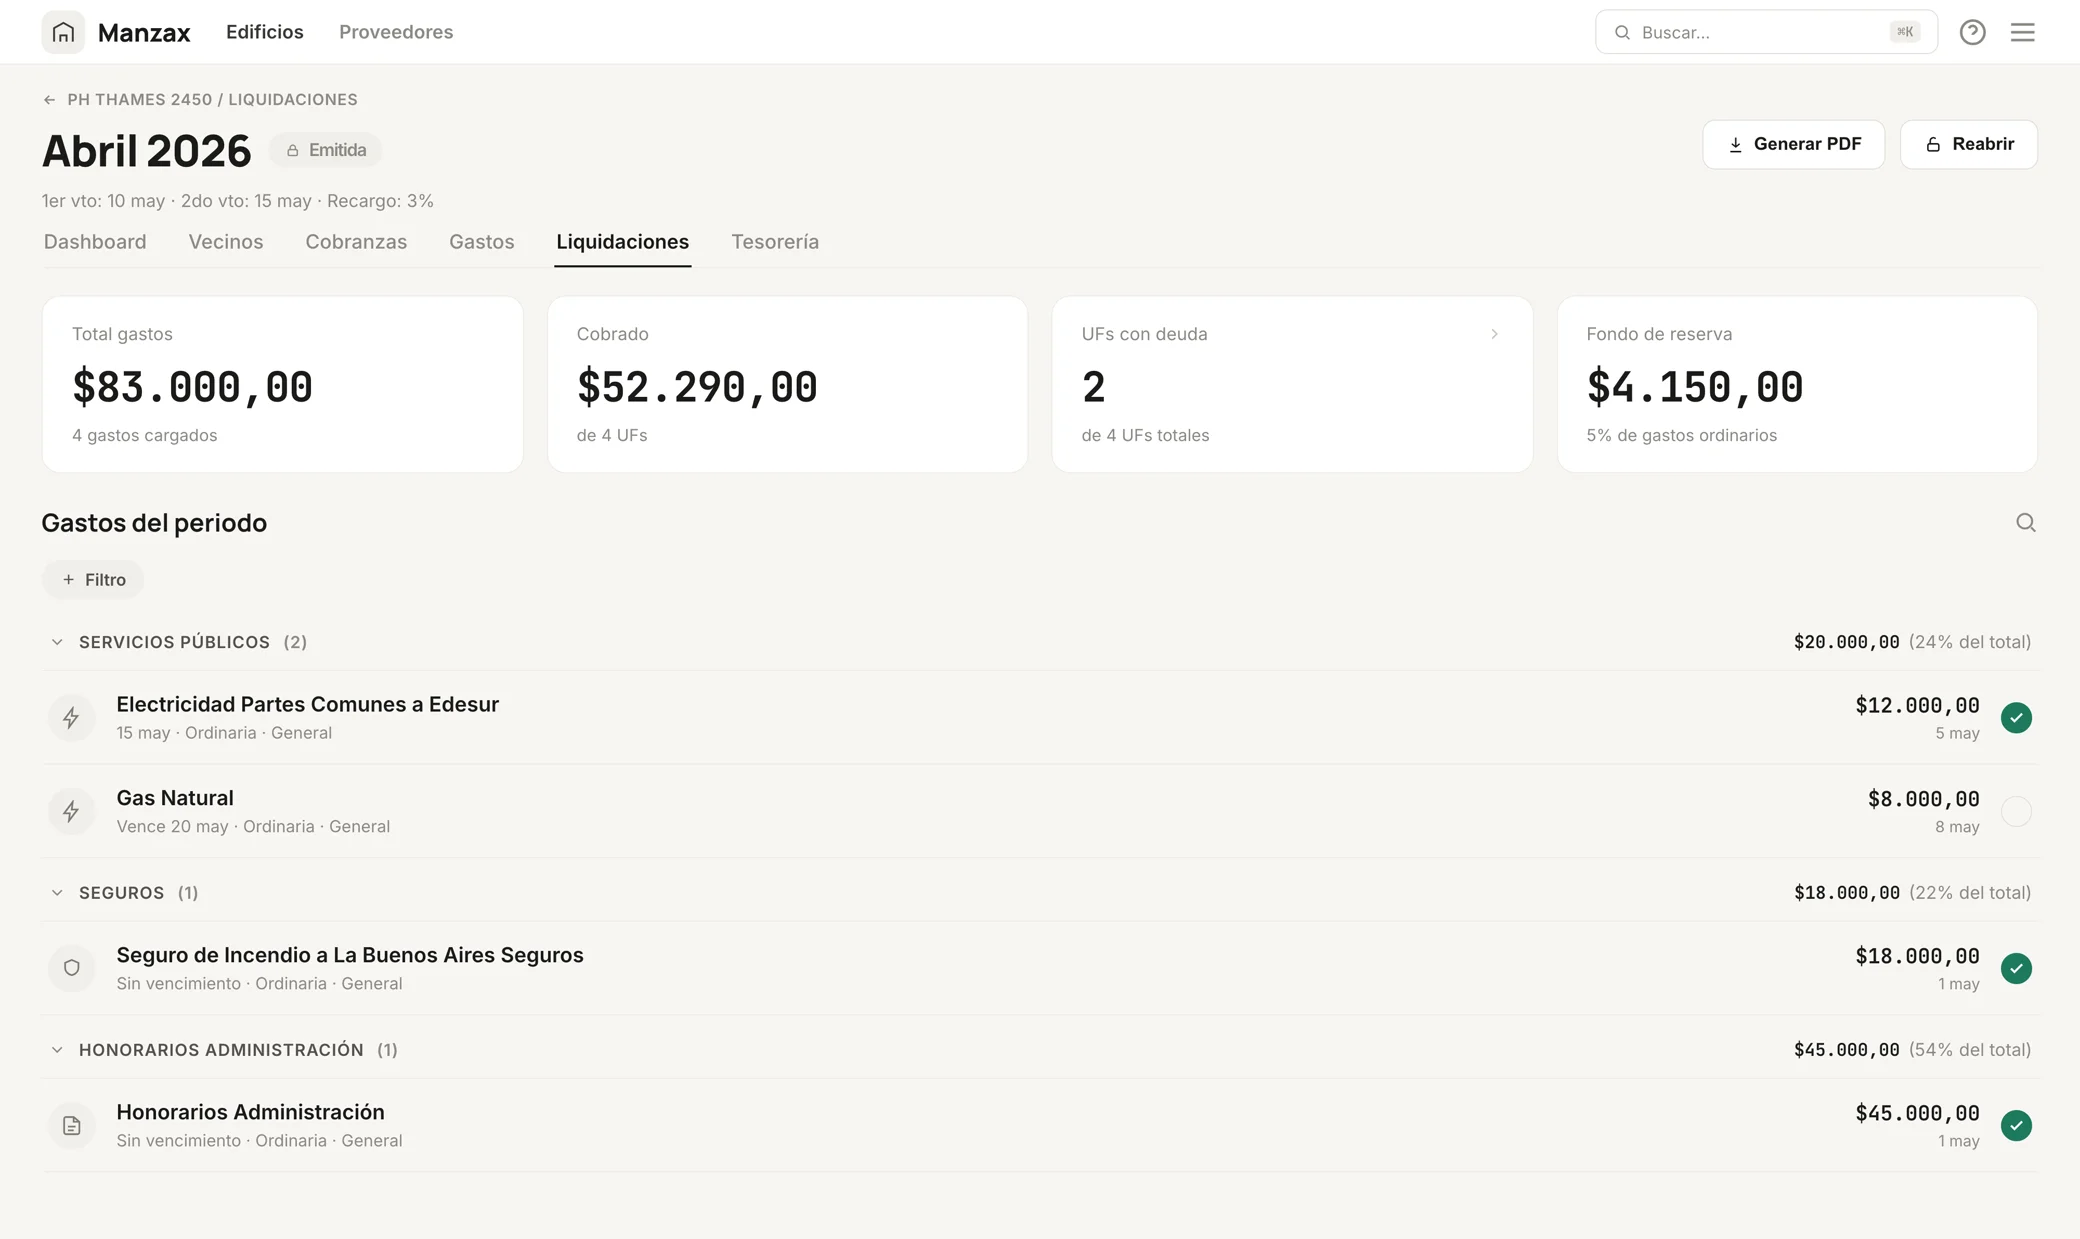
Task: Collapse the Servicios Públicos group
Action: click(x=57, y=642)
